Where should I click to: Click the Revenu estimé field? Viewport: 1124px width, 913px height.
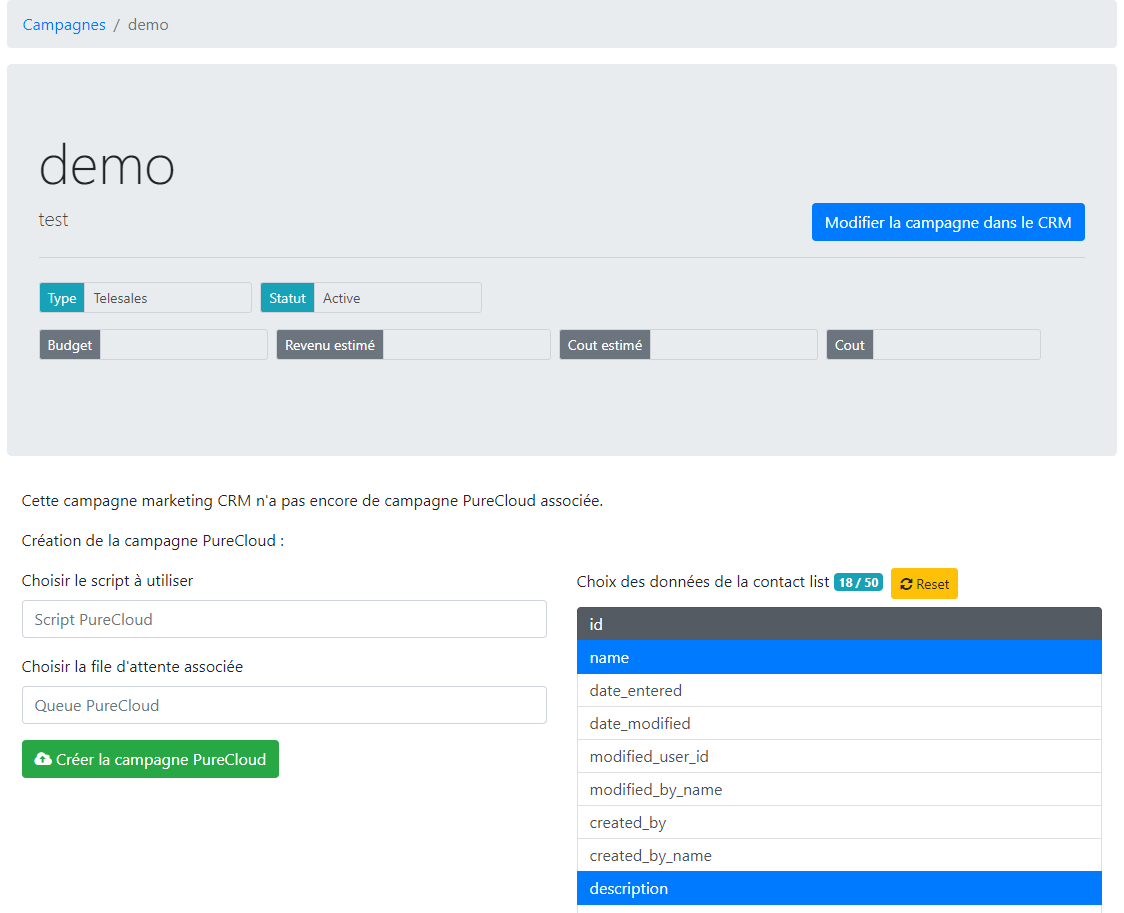[x=466, y=345]
